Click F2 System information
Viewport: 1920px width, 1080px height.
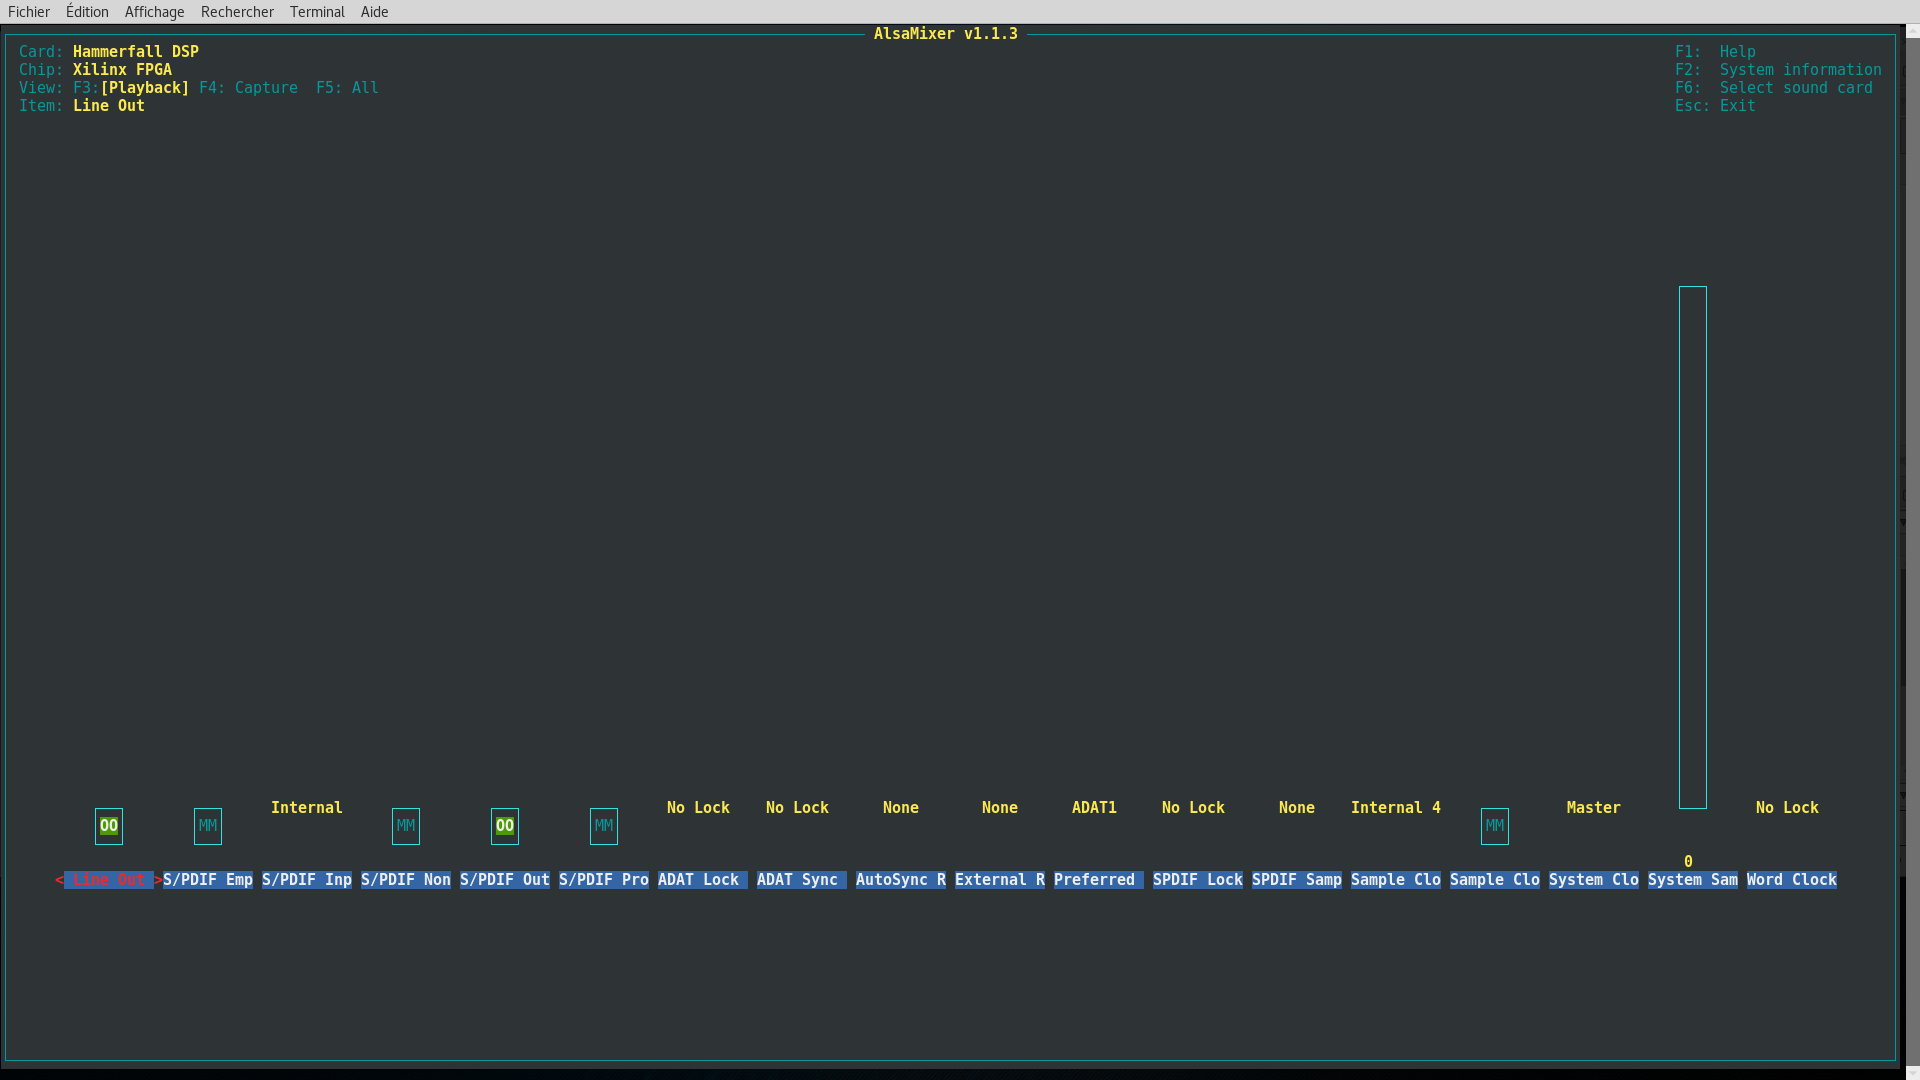tap(1778, 70)
